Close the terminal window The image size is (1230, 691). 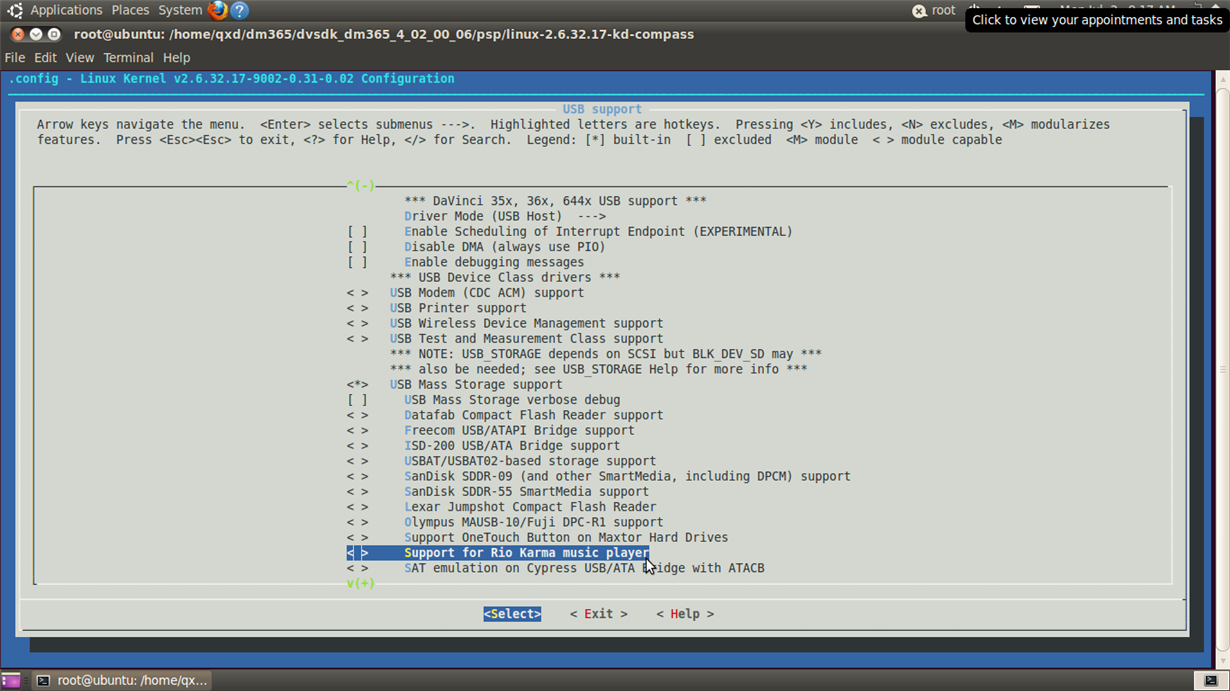tap(18, 34)
